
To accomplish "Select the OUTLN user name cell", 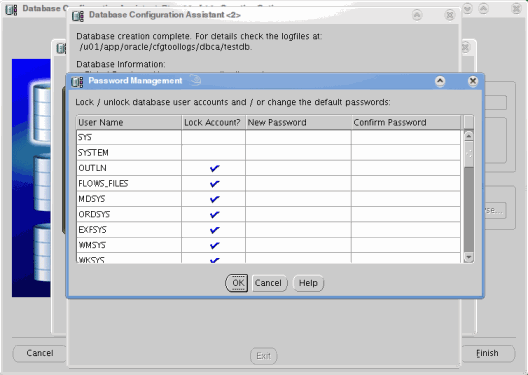I will click(129, 168).
